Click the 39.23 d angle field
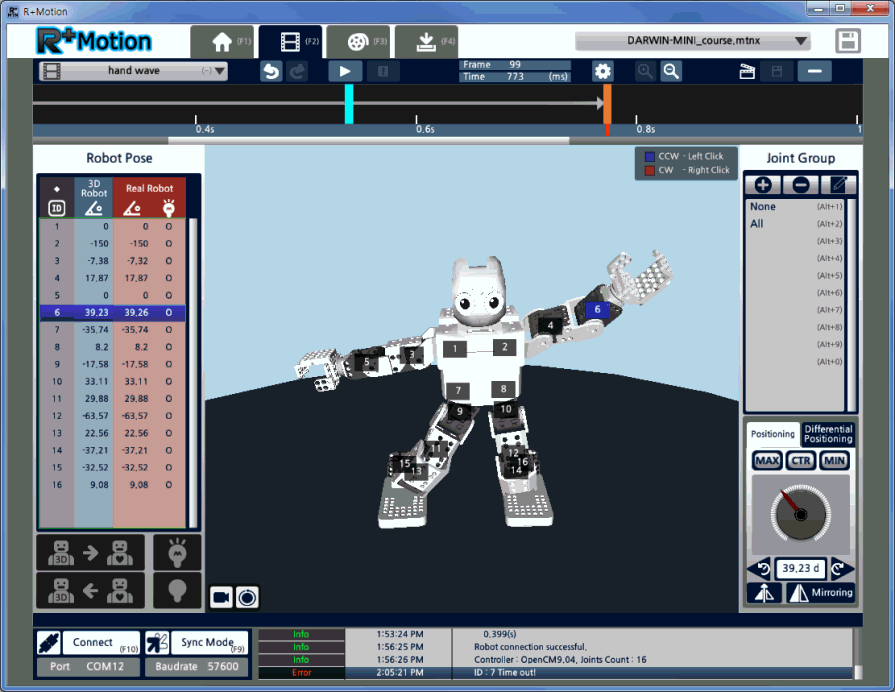Screen dimensions: 895x692 (x=801, y=569)
